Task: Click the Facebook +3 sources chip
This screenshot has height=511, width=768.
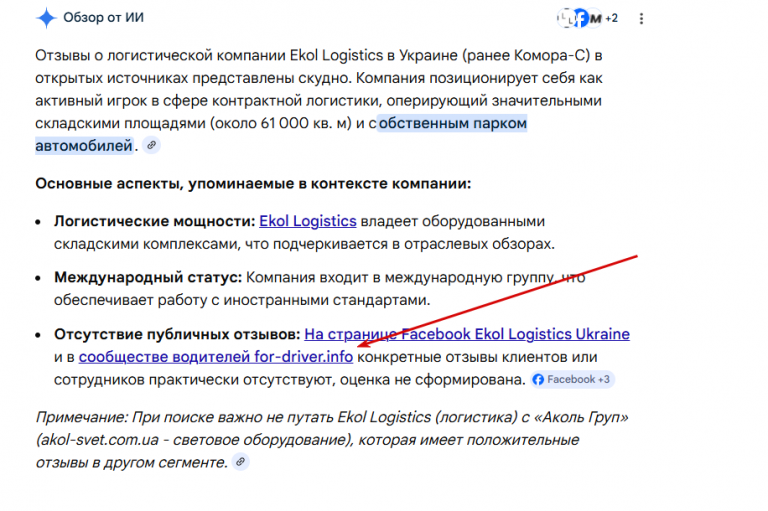Action: pos(572,380)
